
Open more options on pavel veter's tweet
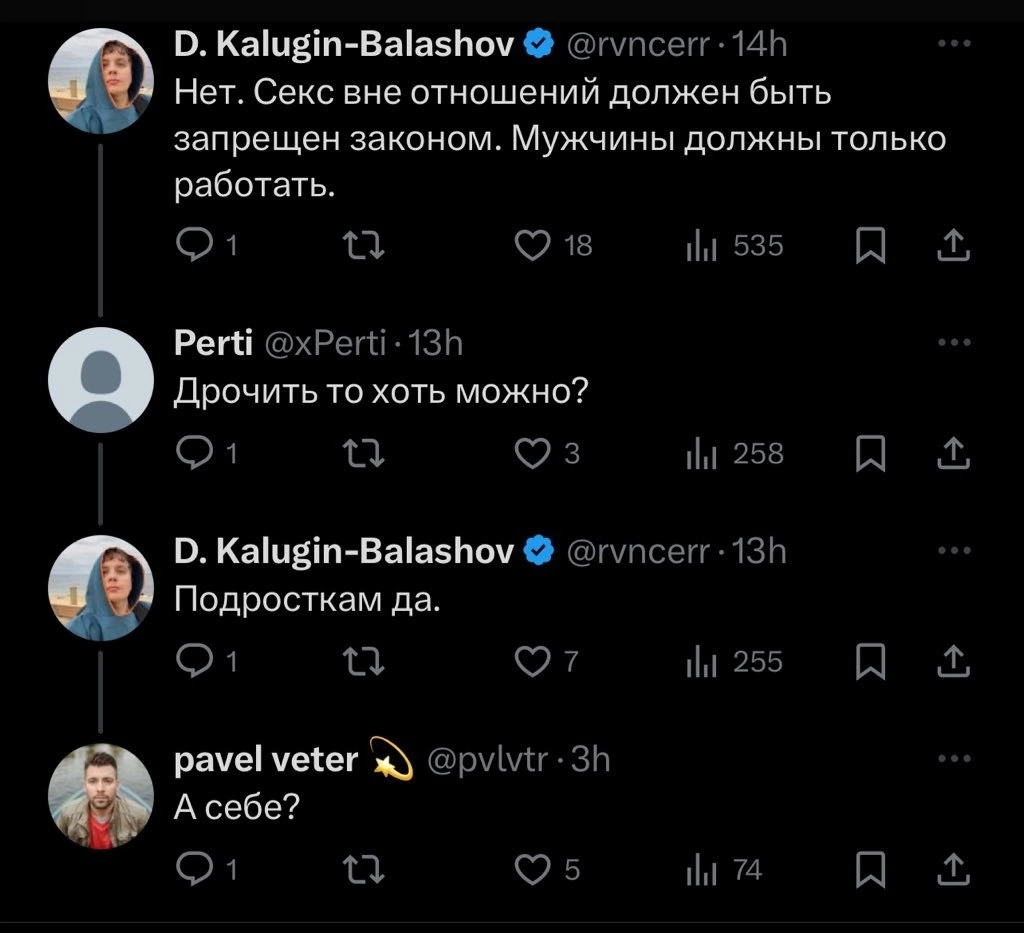click(954, 760)
